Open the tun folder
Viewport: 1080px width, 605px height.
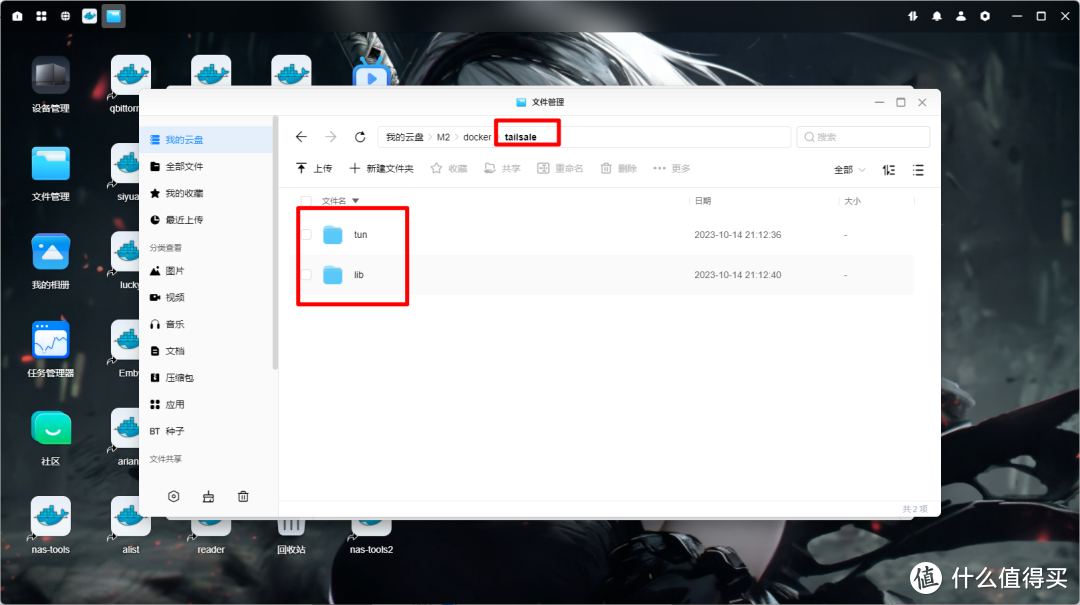(x=360, y=235)
